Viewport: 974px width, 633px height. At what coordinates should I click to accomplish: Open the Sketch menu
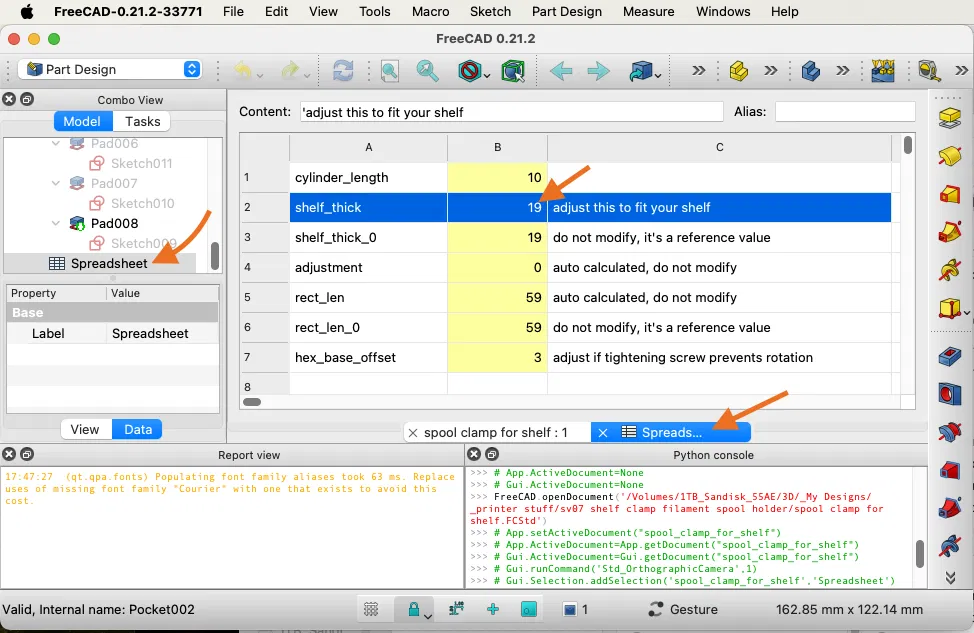click(490, 11)
